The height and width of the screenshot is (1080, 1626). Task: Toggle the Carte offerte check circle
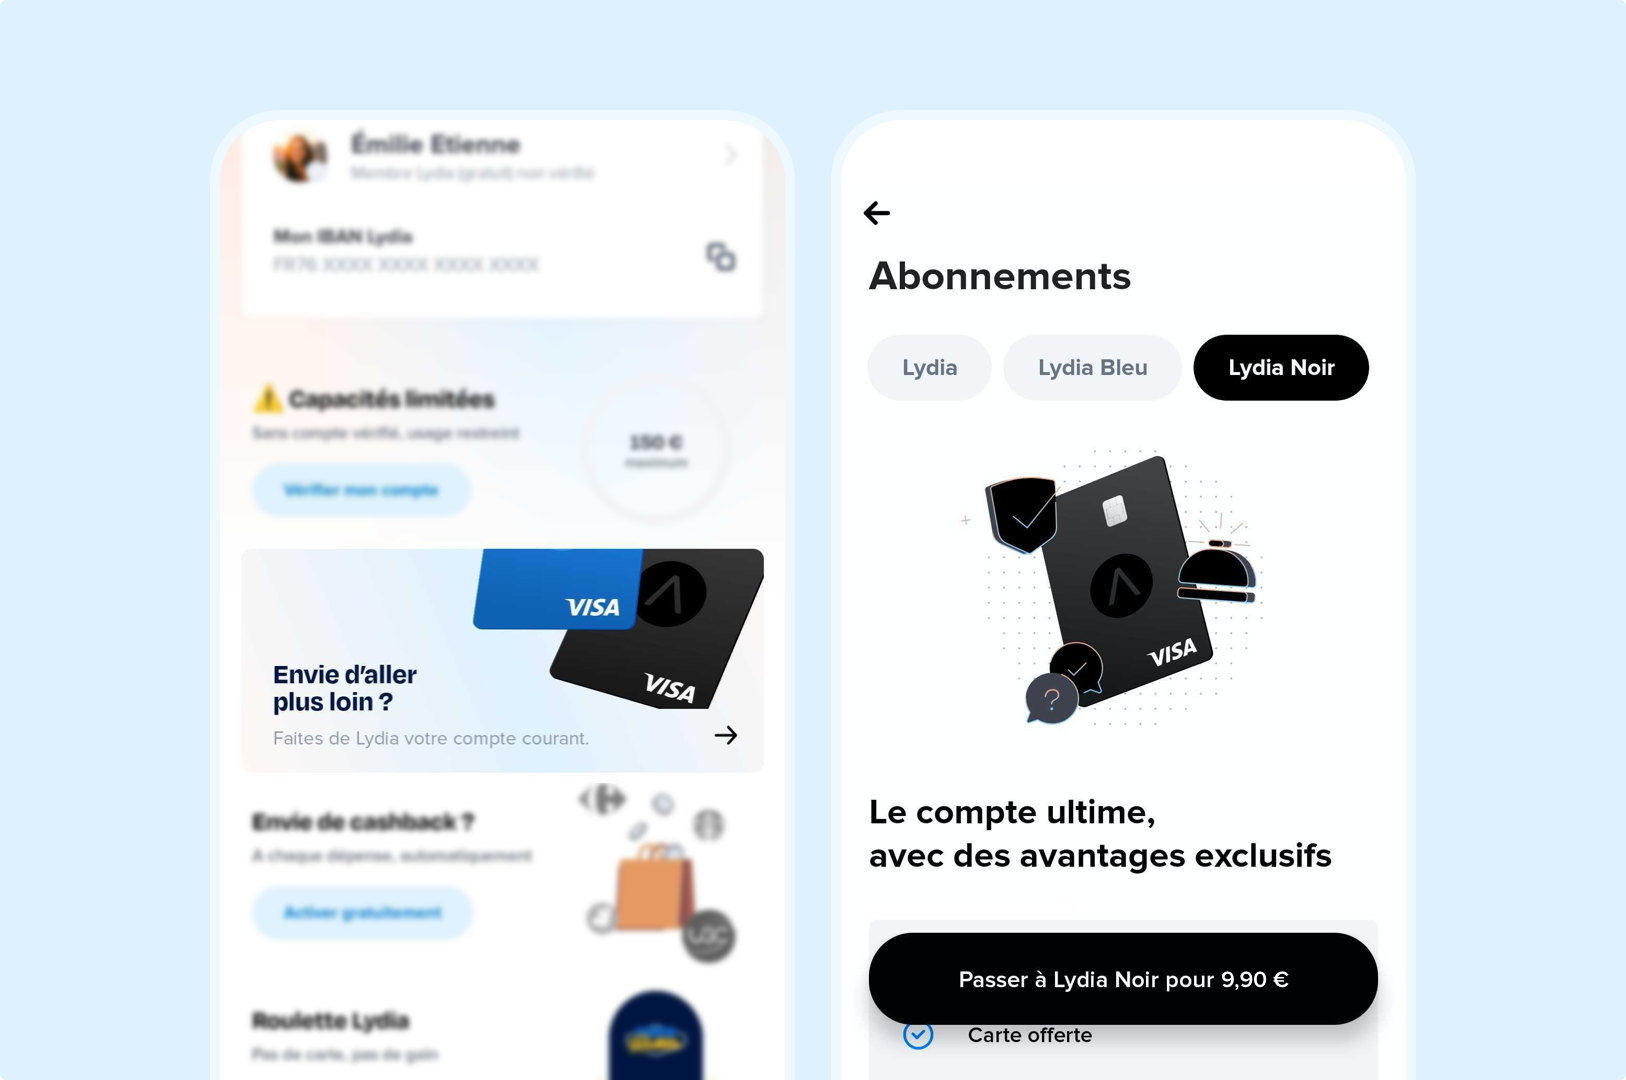[x=918, y=1035]
